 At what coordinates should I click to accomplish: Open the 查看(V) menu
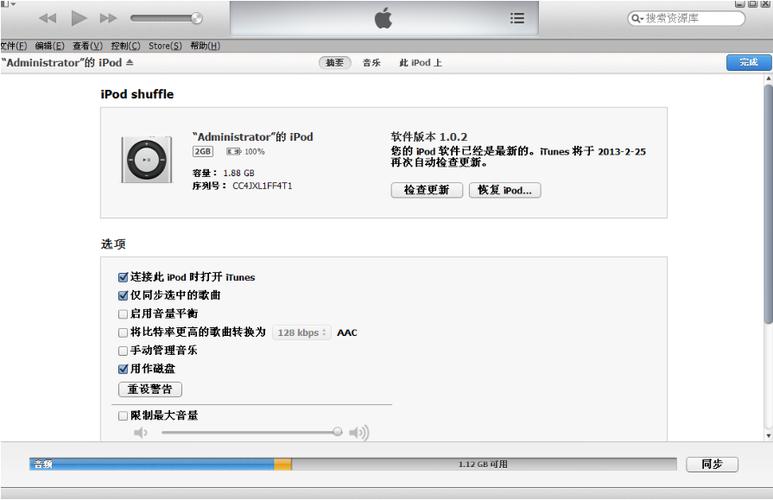click(x=88, y=46)
